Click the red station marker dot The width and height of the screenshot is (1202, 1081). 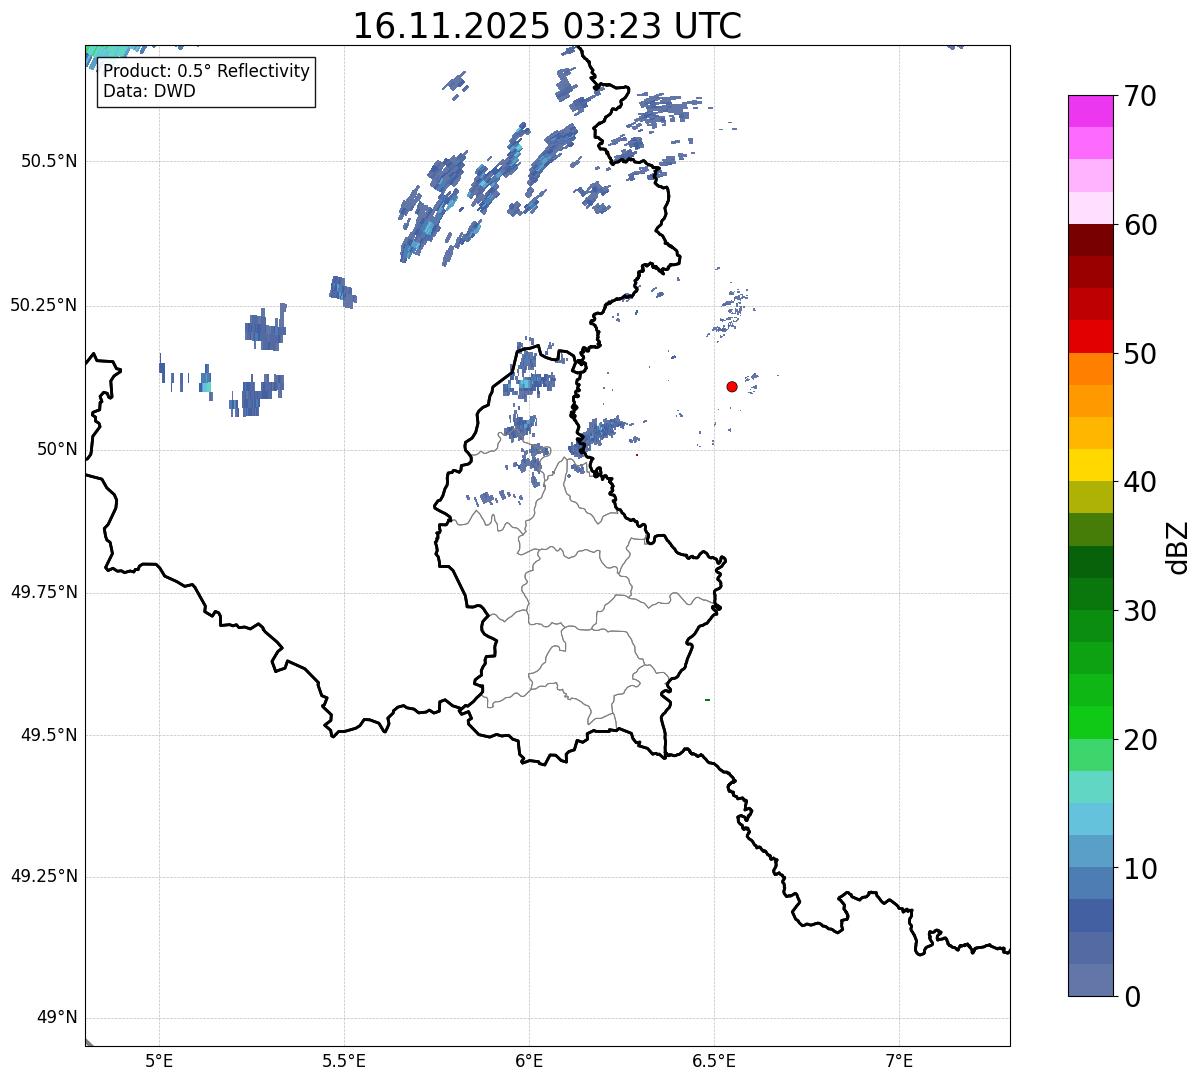(x=731, y=386)
